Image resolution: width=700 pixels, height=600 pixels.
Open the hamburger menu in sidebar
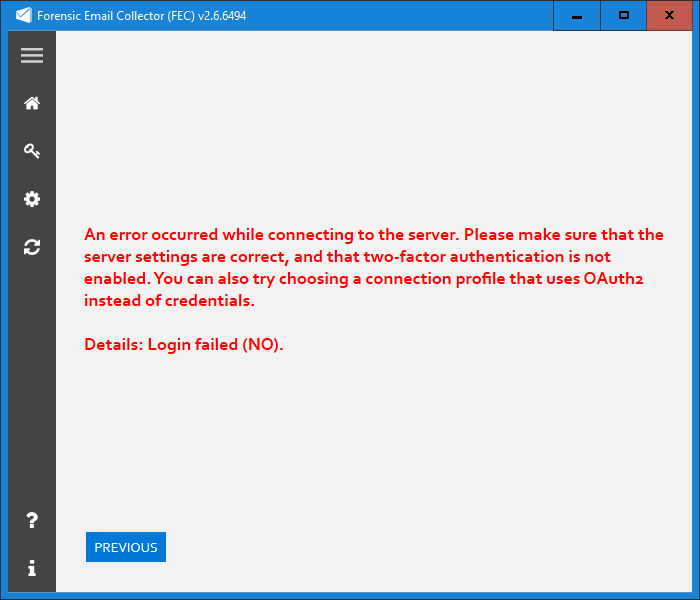coord(32,55)
